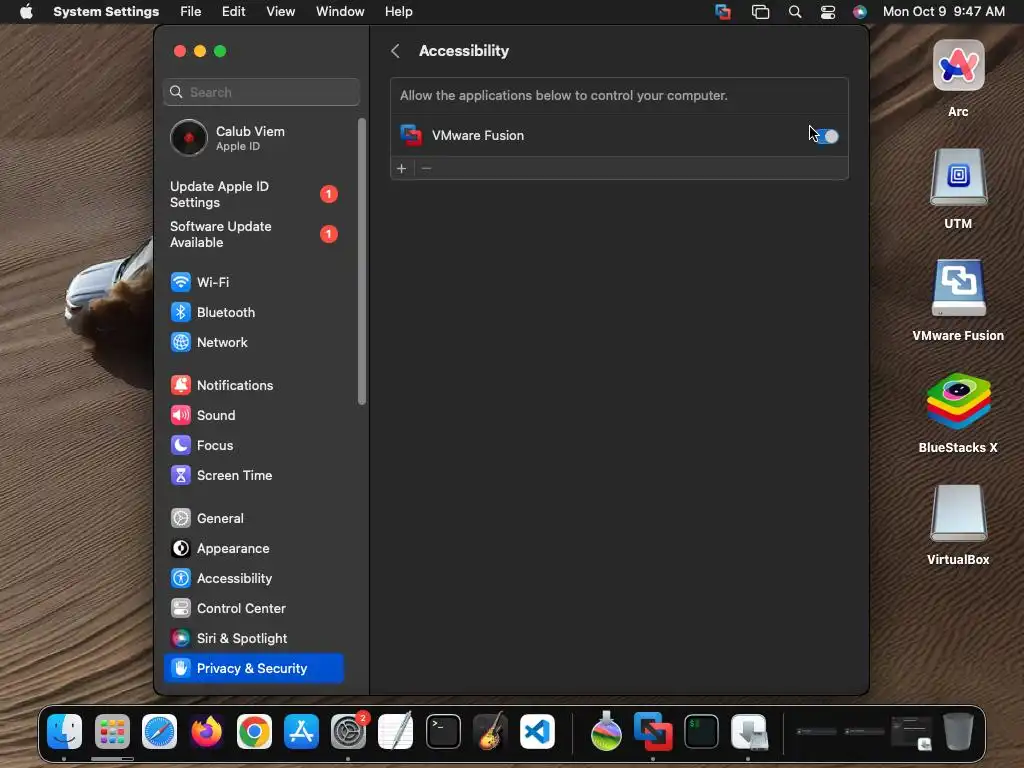
Task: Open Terminal from the Dock
Action: pyautogui.click(x=443, y=731)
